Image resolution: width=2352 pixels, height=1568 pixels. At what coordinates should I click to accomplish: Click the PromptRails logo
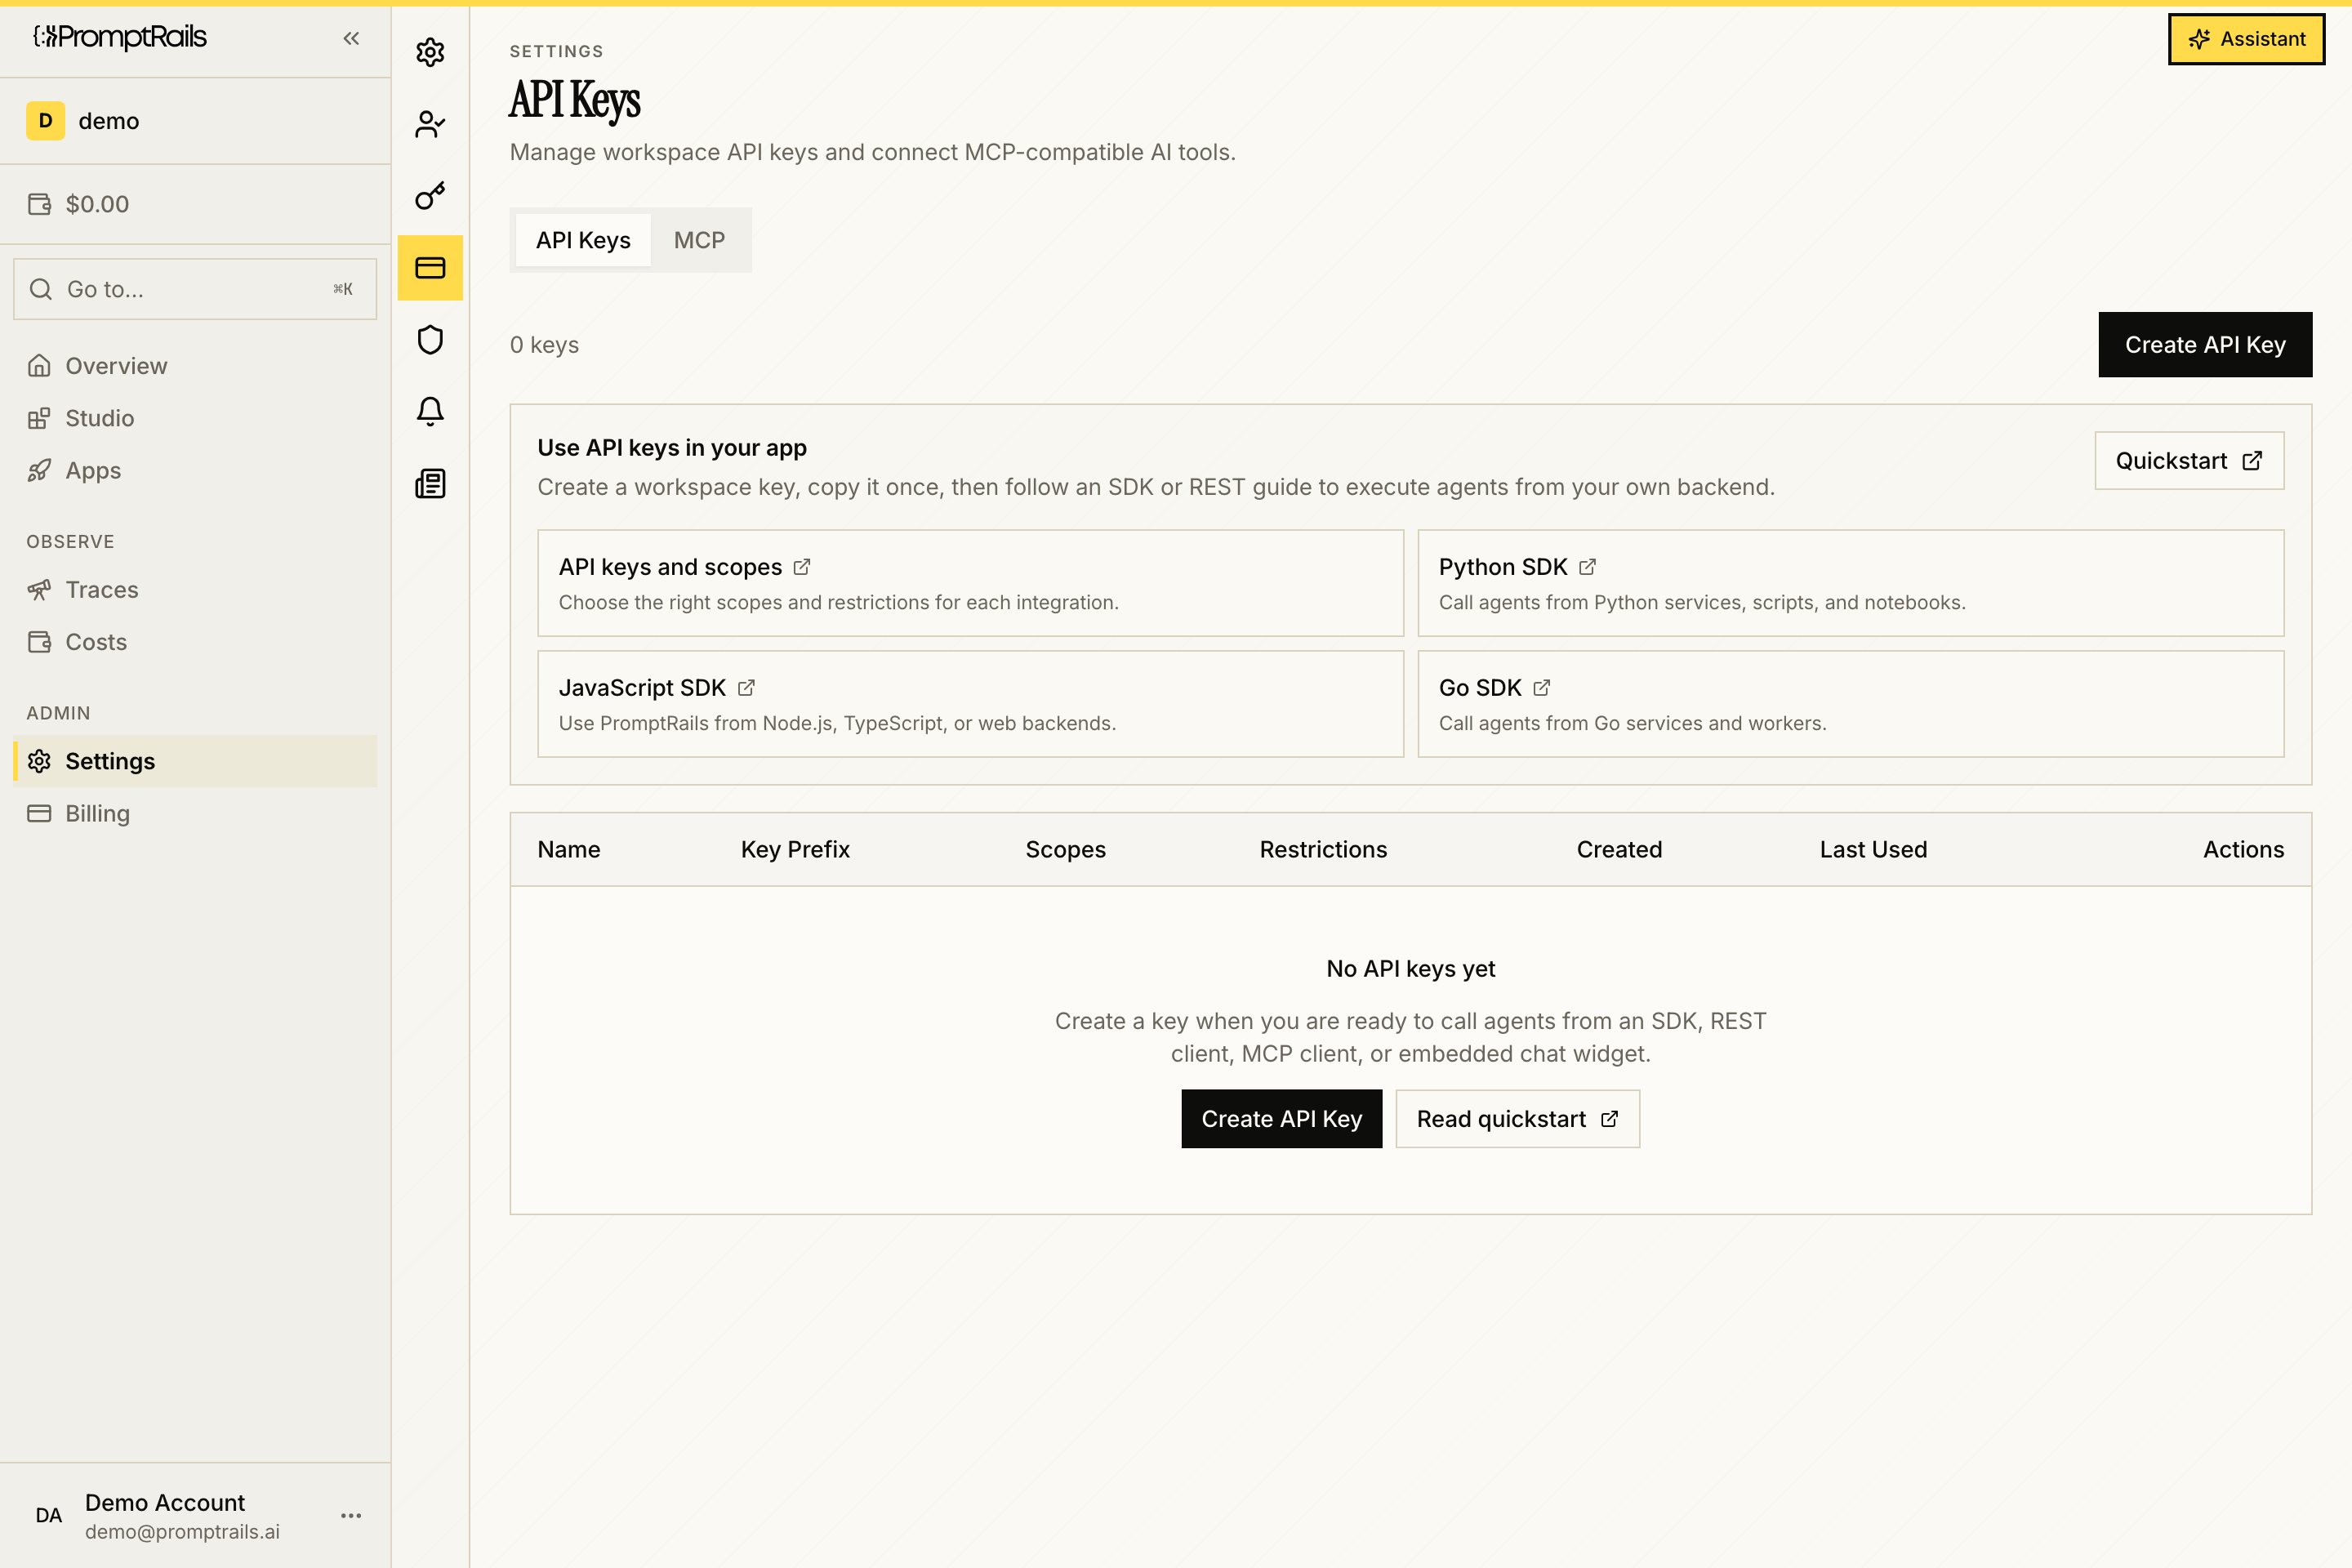(x=120, y=38)
